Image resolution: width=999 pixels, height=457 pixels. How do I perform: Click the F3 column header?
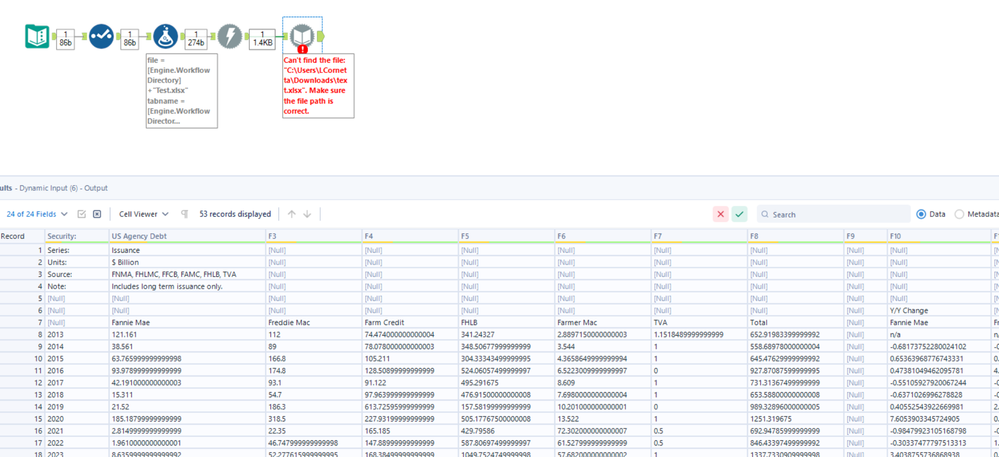(313, 236)
